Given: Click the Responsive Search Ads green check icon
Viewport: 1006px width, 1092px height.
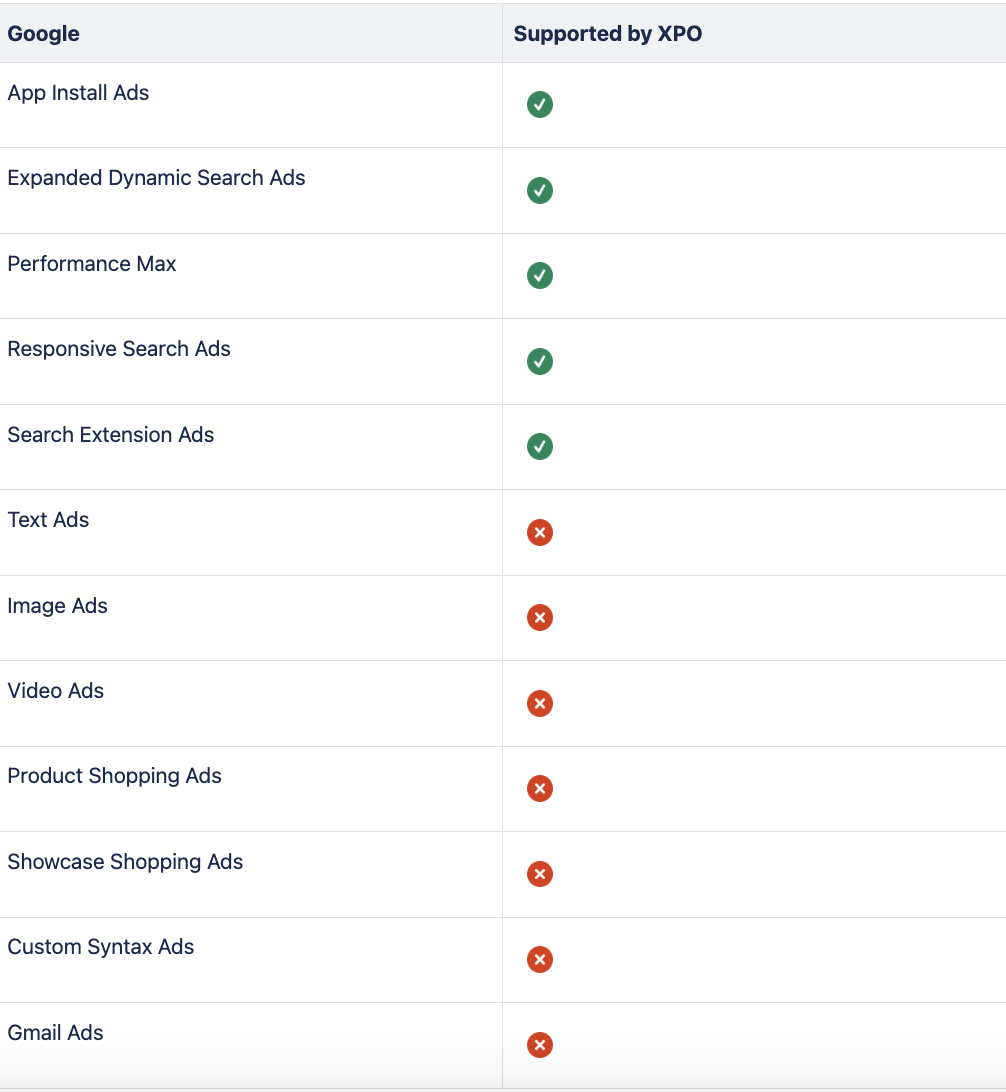Looking at the screenshot, I should pyautogui.click(x=540, y=361).
